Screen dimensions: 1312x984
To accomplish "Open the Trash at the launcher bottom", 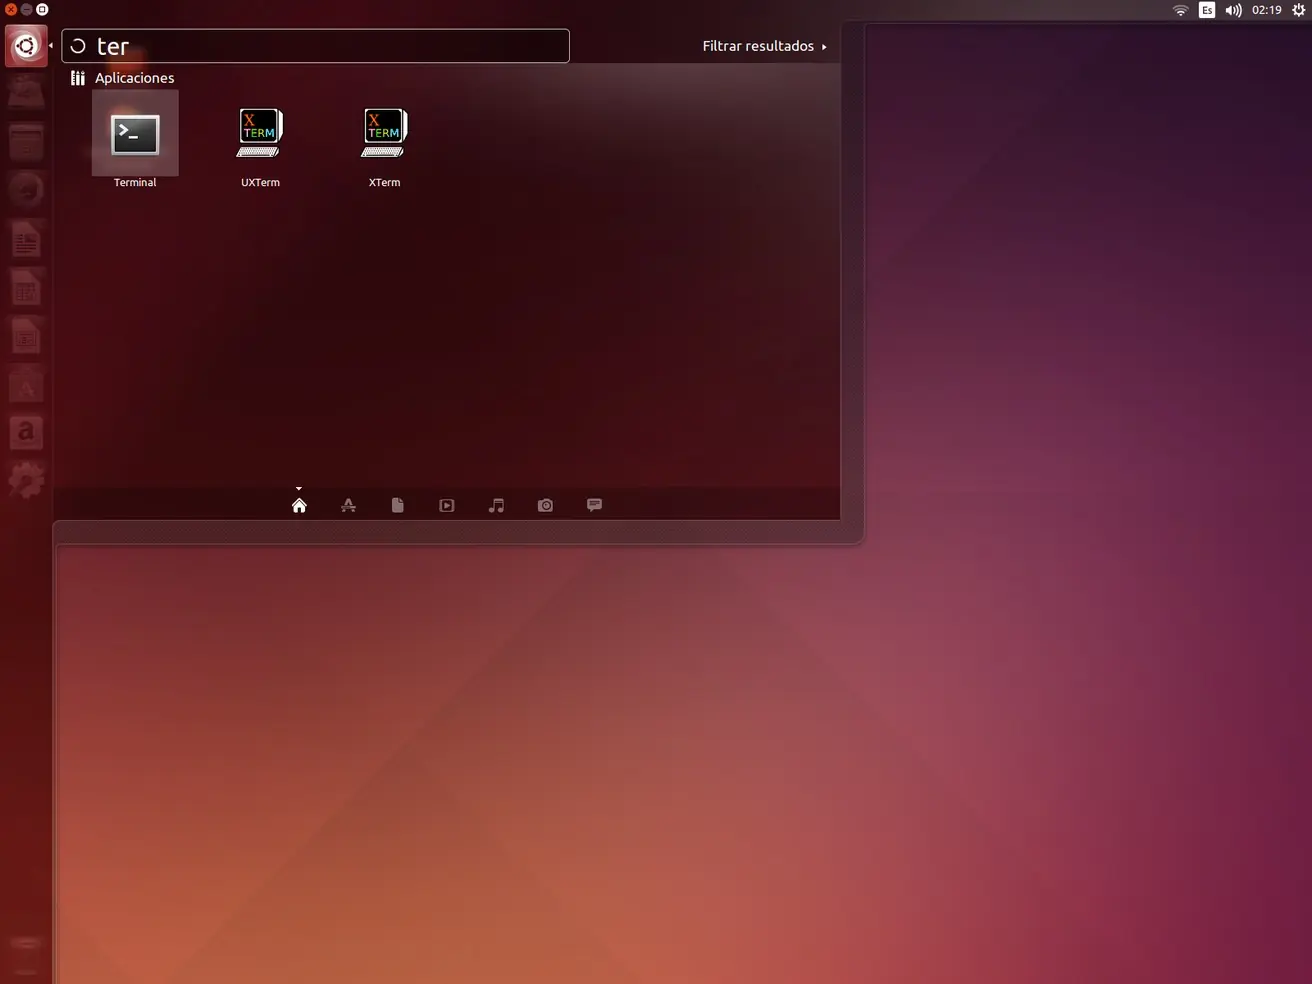I will 26,957.
